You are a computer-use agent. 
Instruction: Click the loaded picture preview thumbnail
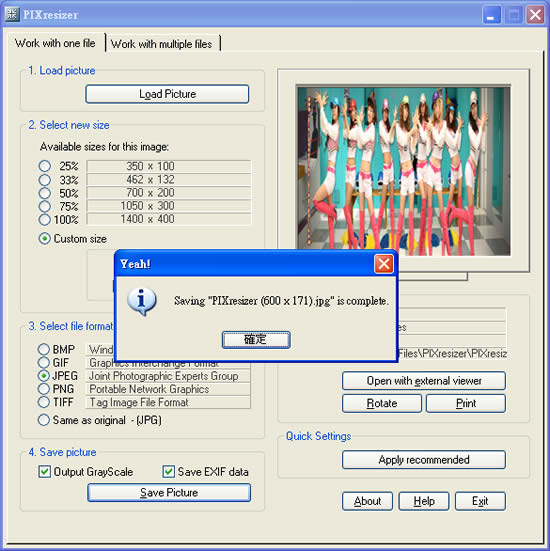pos(404,171)
